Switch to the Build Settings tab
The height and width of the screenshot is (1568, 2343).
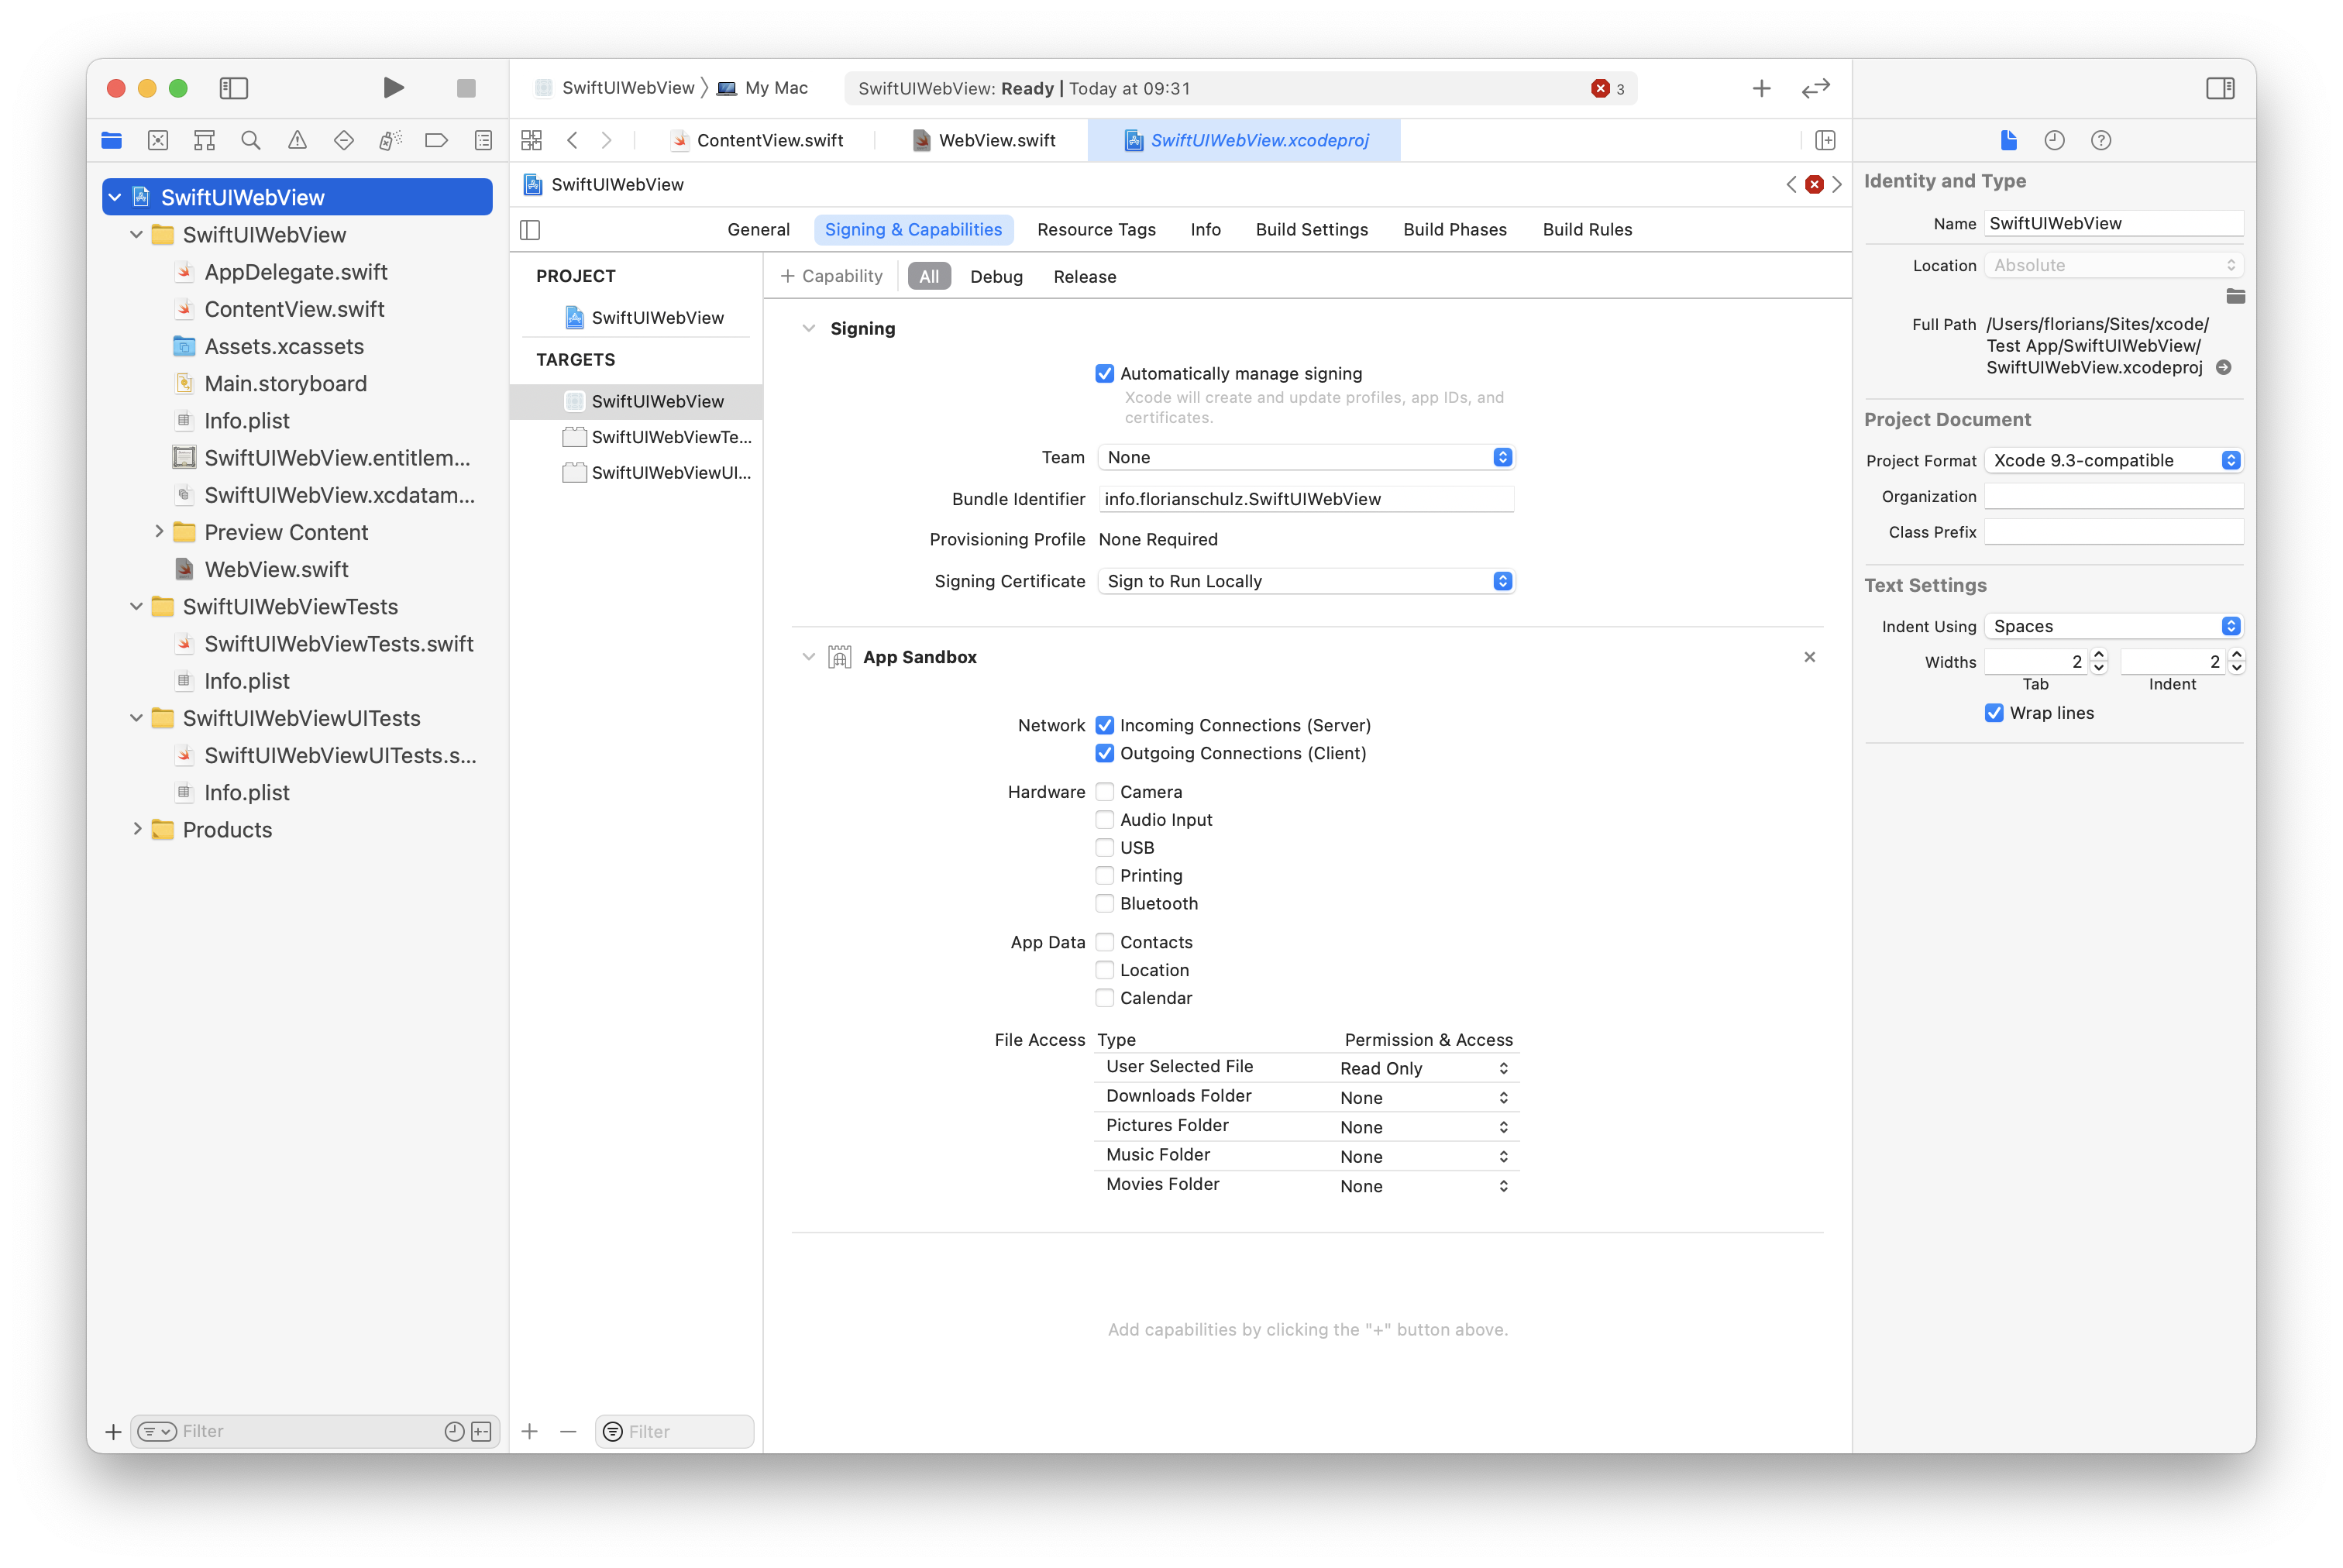click(x=1311, y=229)
